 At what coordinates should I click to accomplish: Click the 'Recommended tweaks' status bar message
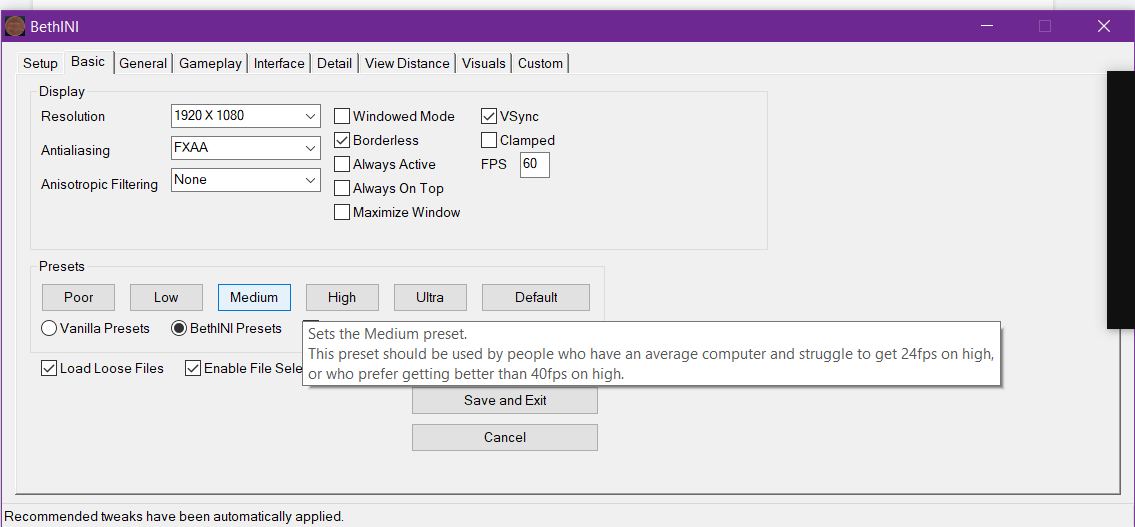click(174, 517)
